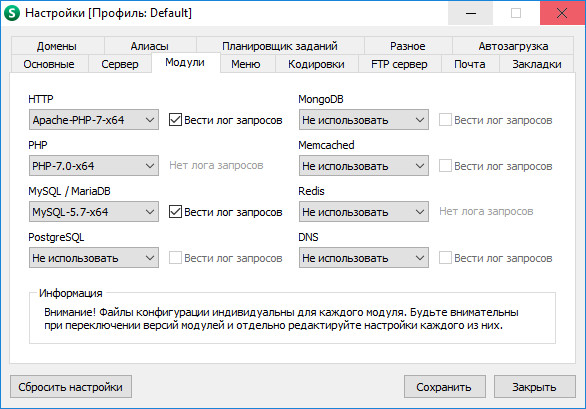
Task: Click the green Open Server app icon
Action: 12,13
